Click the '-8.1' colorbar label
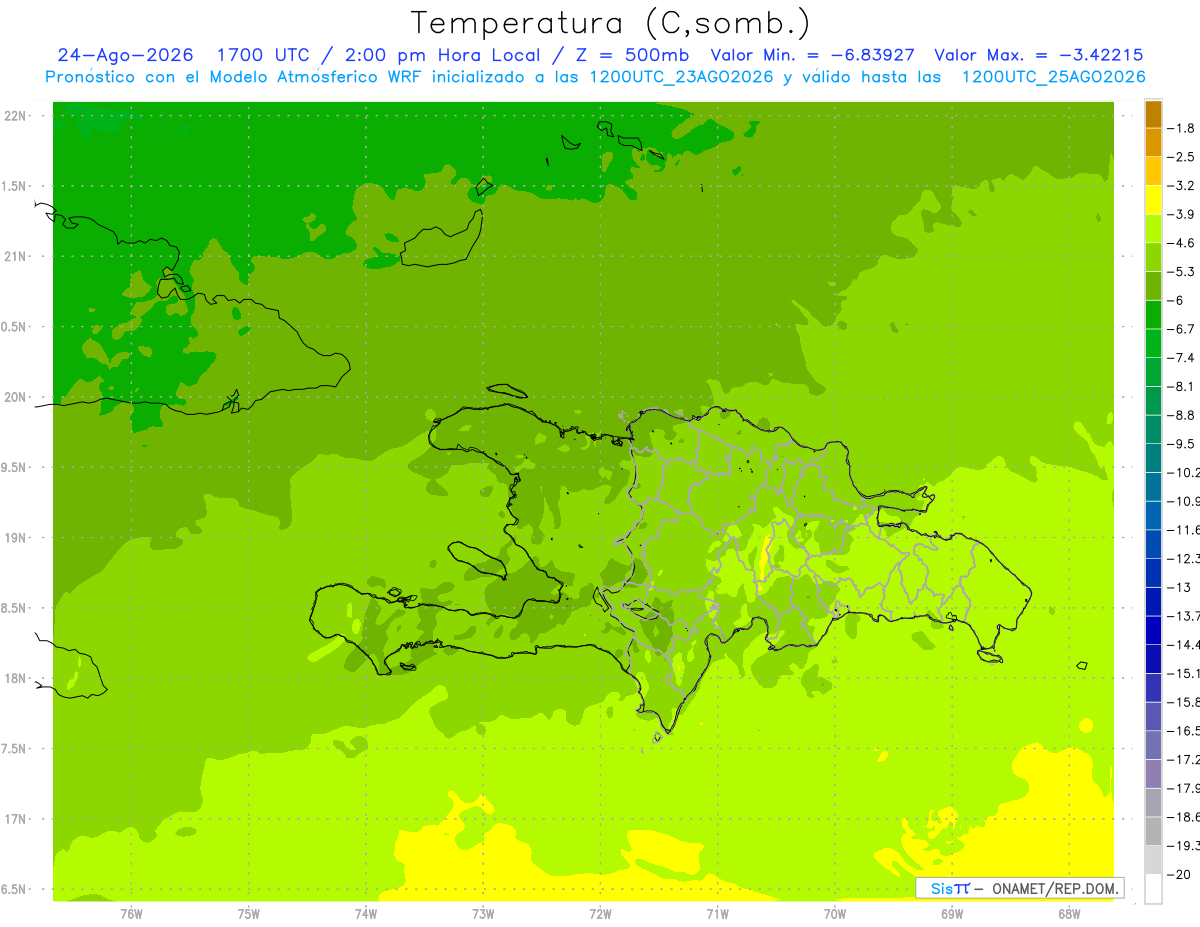The image size is (1200, 927). pos(1181,387)
